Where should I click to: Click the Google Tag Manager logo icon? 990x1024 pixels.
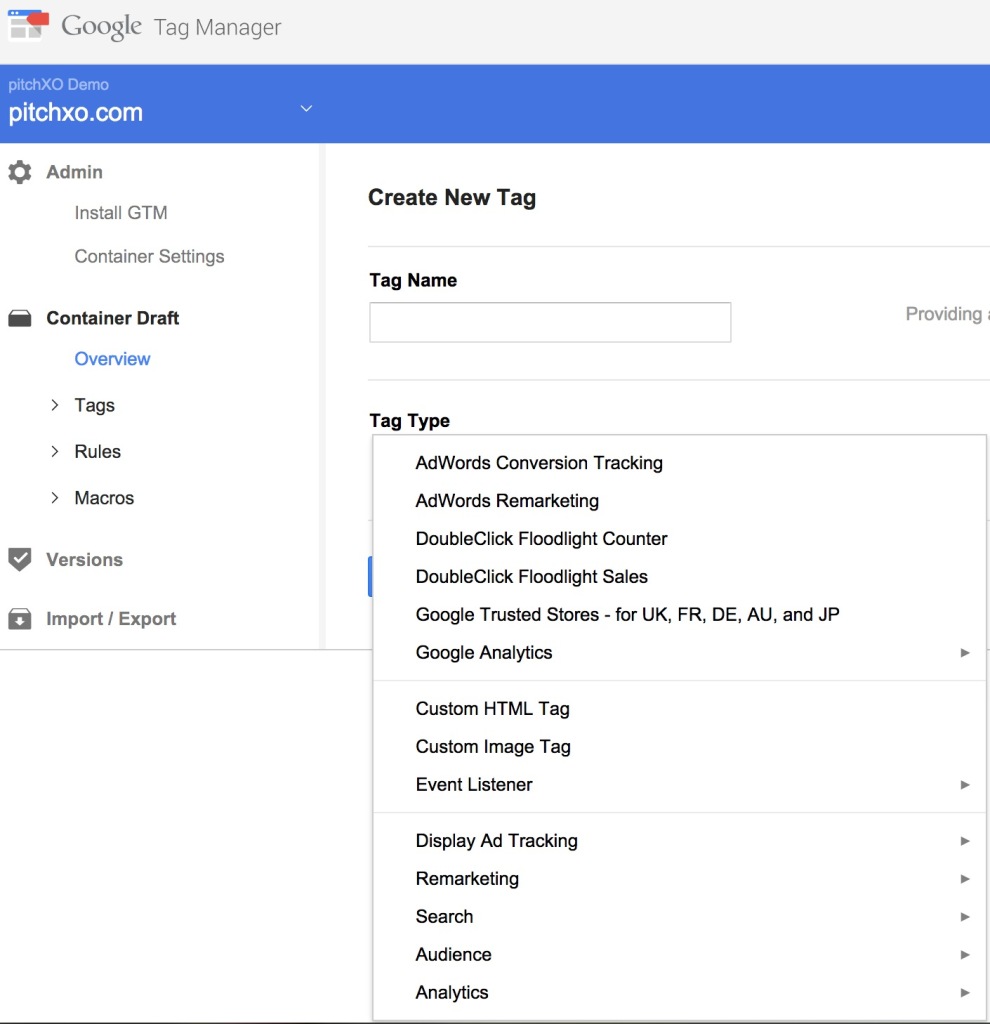[28, 24]
